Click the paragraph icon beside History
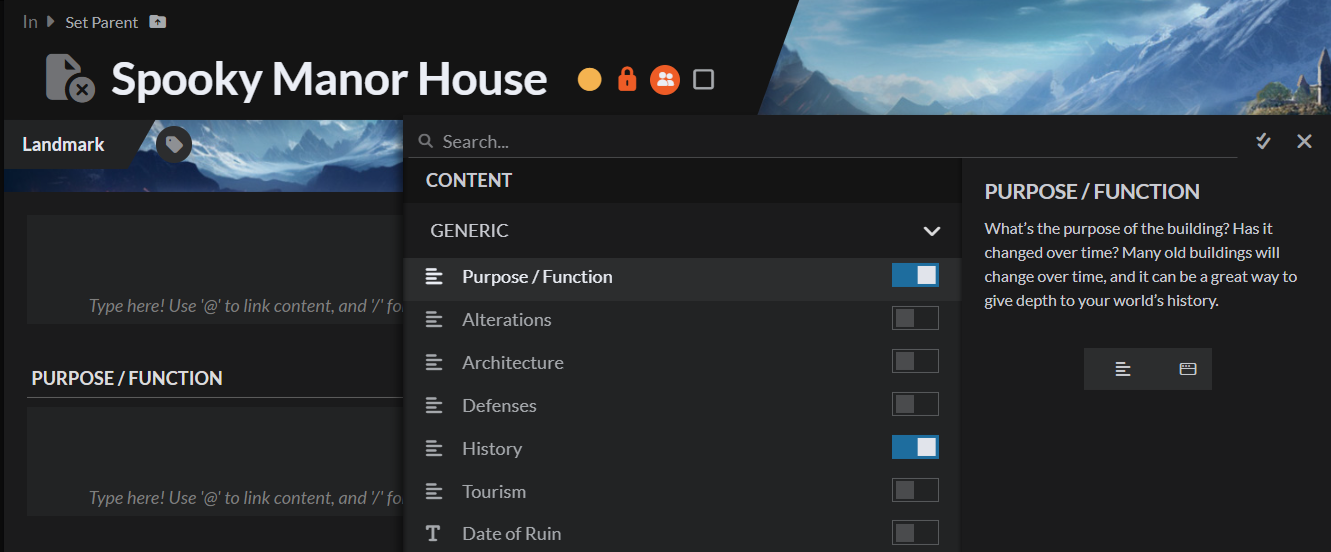 (433, 449)
